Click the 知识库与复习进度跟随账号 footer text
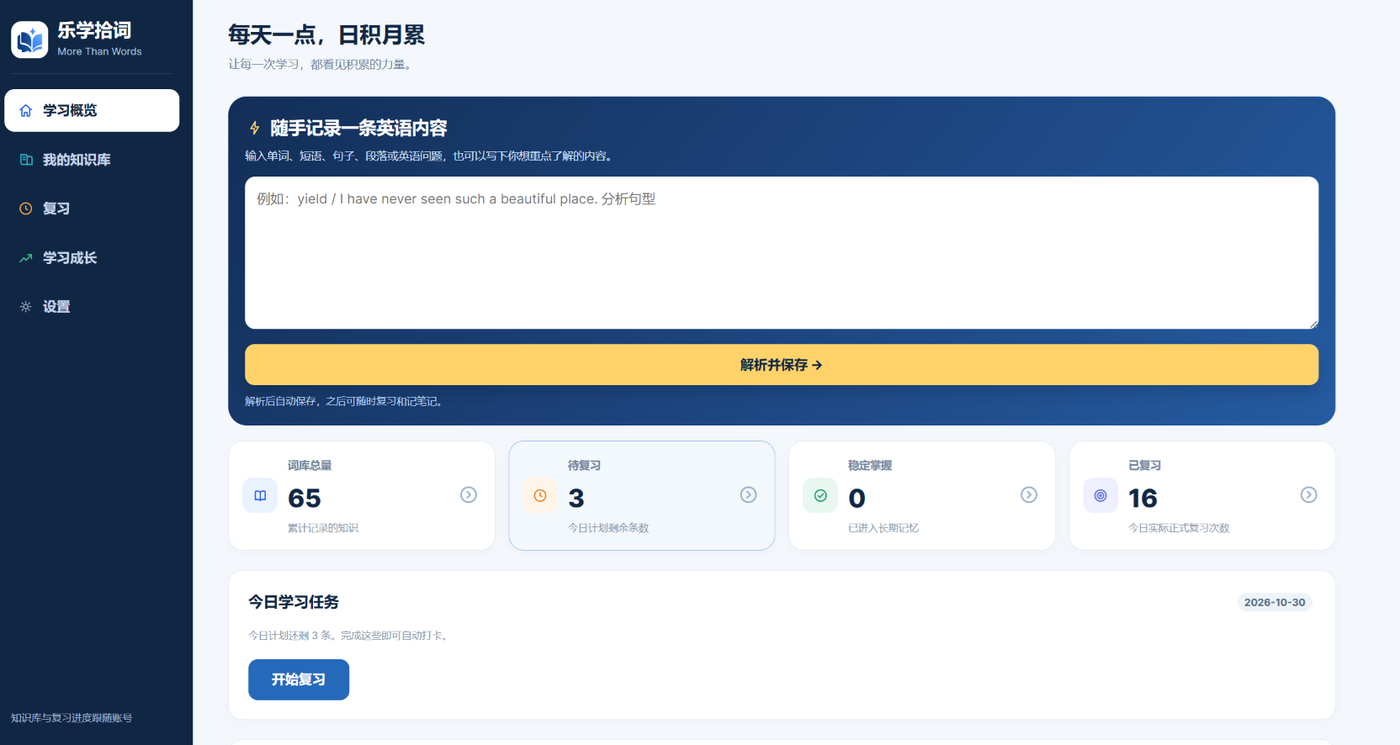The image size is (1400, 745). (x=71, y=718)
